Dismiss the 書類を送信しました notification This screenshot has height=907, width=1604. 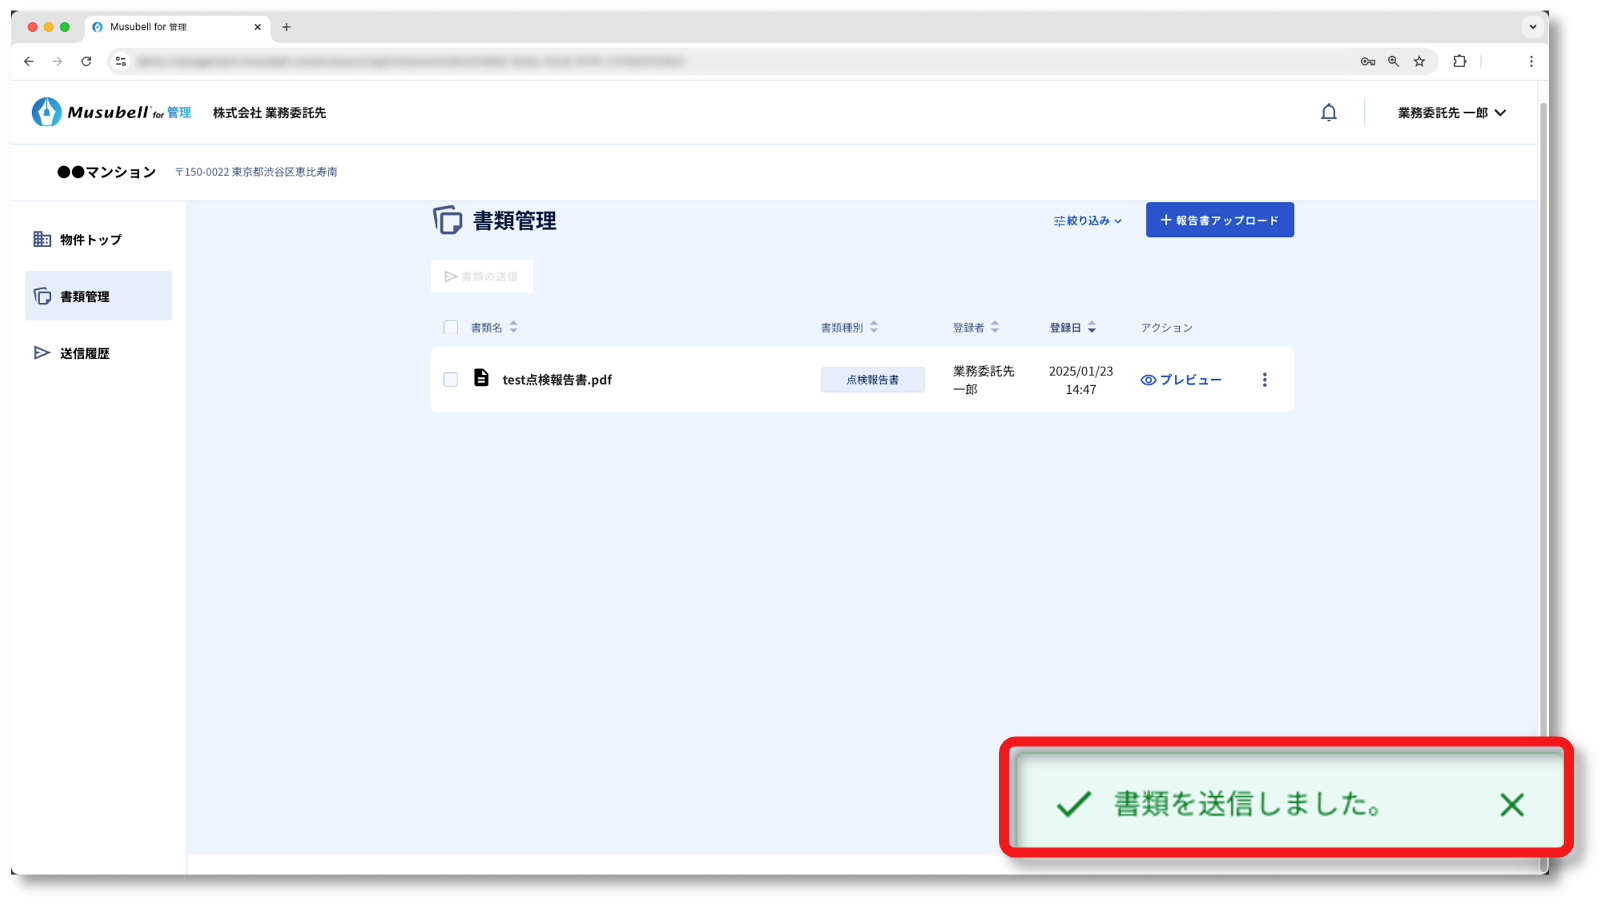click(x=1511, y=804)
